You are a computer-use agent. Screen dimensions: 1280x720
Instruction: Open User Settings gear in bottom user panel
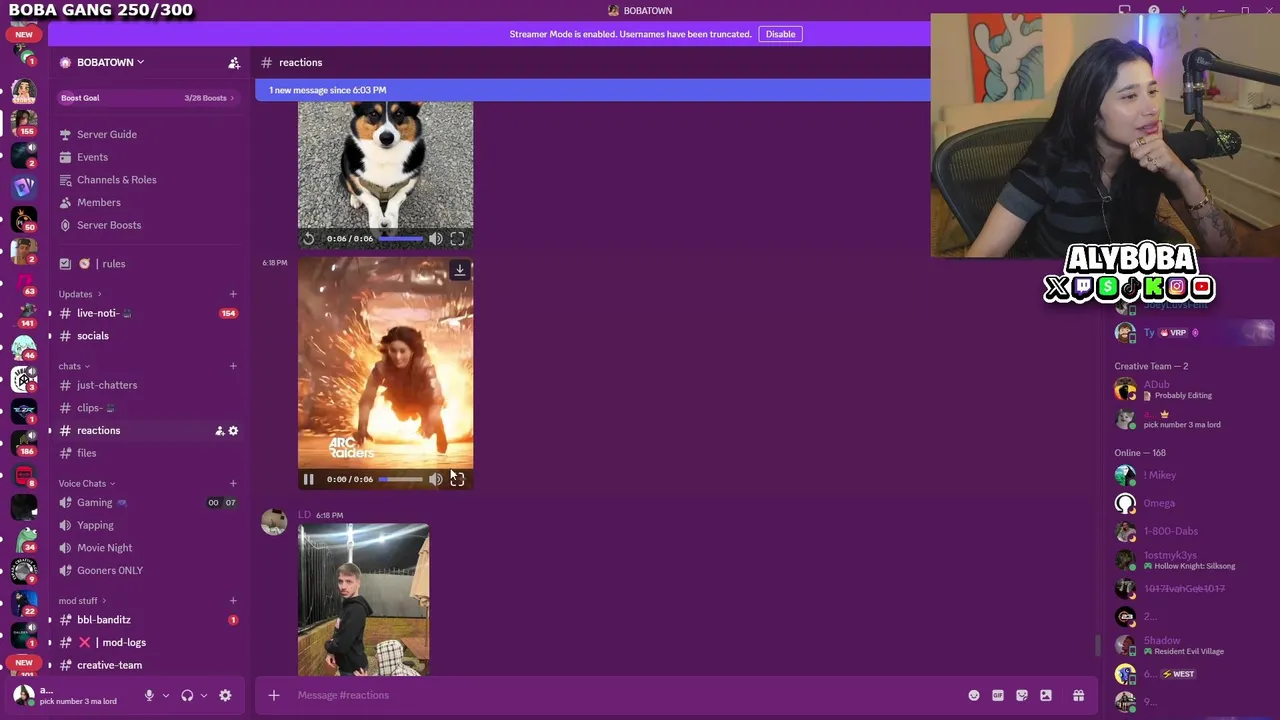pyautogui.click(x=225, y=696)
